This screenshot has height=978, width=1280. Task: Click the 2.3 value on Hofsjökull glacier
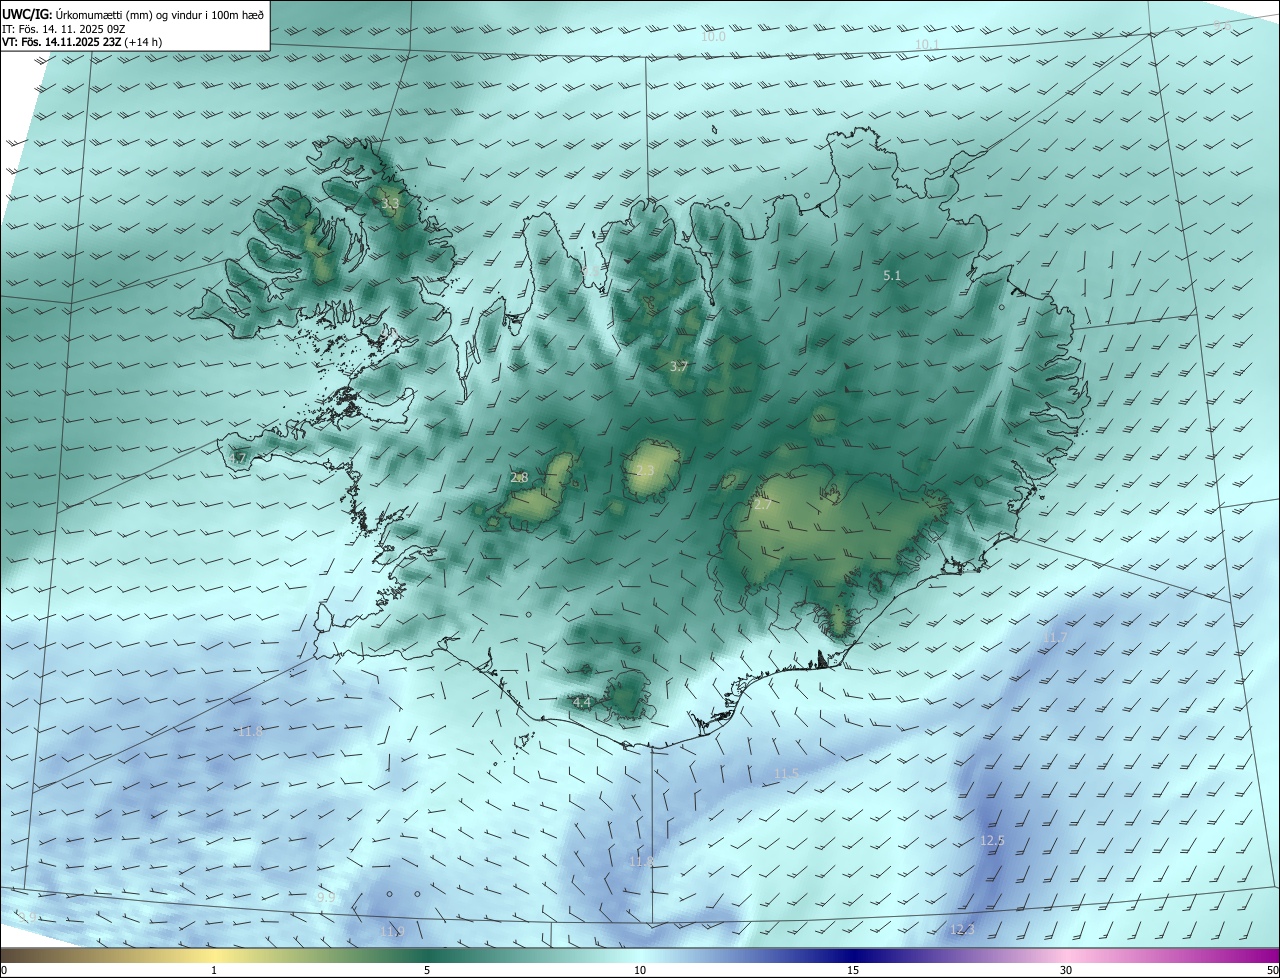645,471
